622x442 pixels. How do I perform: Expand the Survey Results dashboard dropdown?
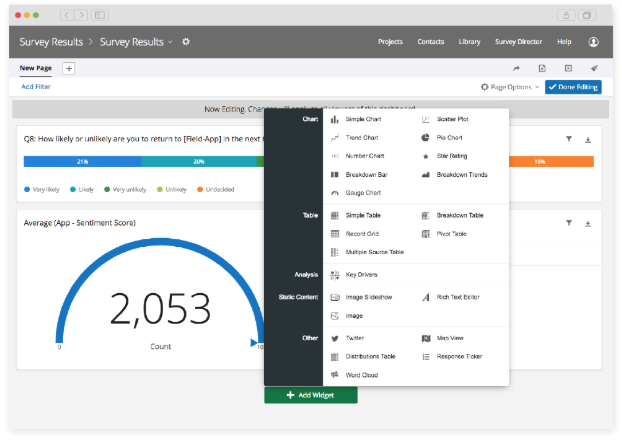[170, 42]
